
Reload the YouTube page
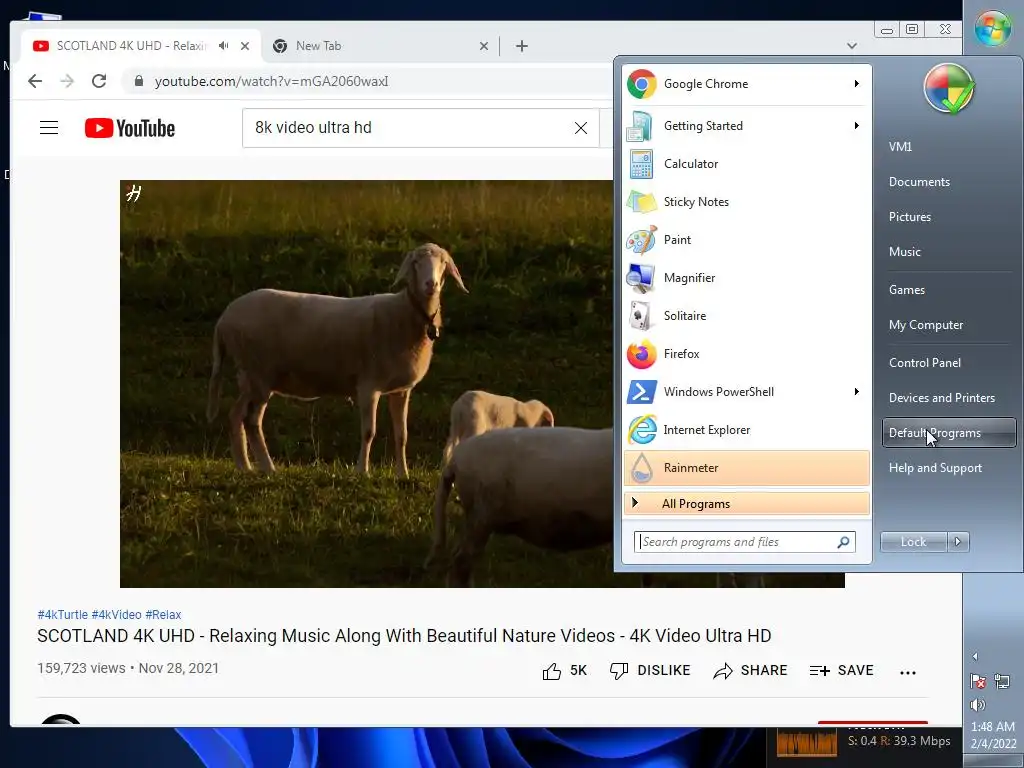coord(99,81)
